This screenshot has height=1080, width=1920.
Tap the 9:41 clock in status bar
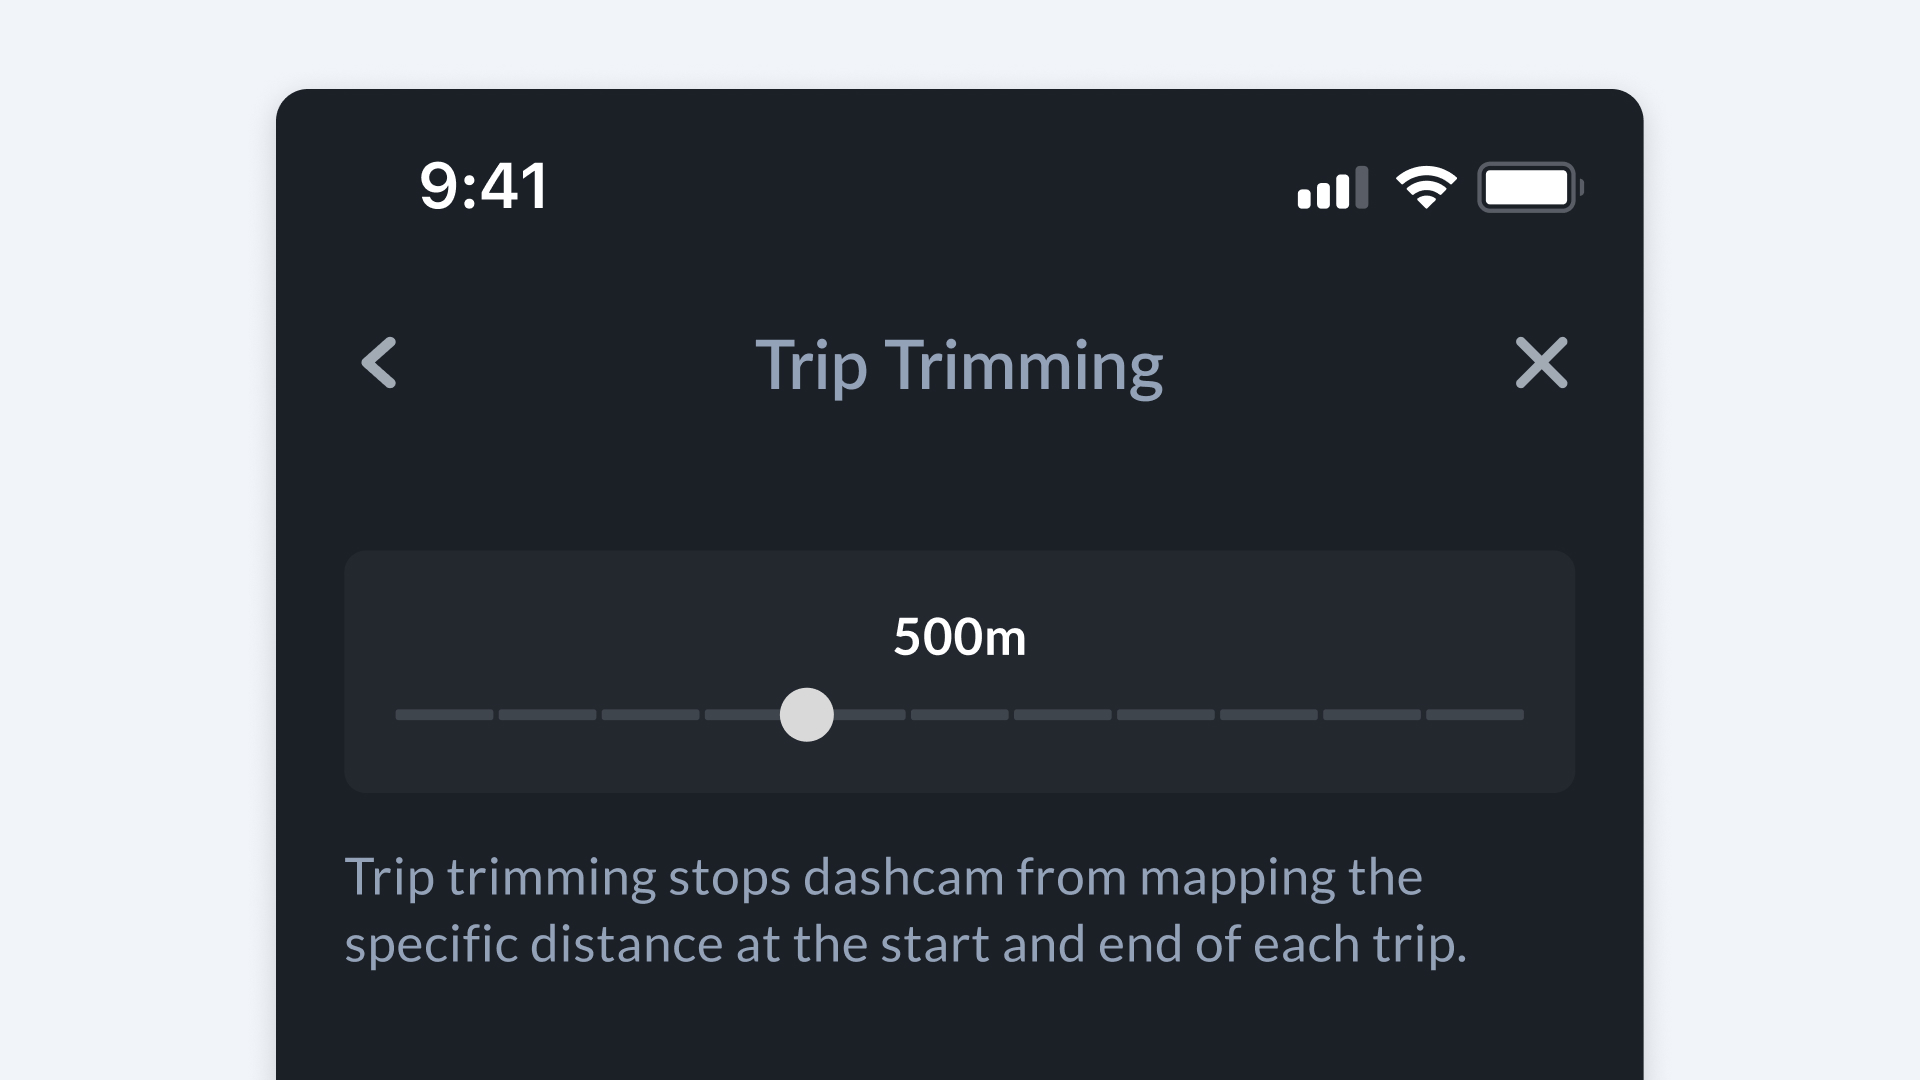[484, 186]
